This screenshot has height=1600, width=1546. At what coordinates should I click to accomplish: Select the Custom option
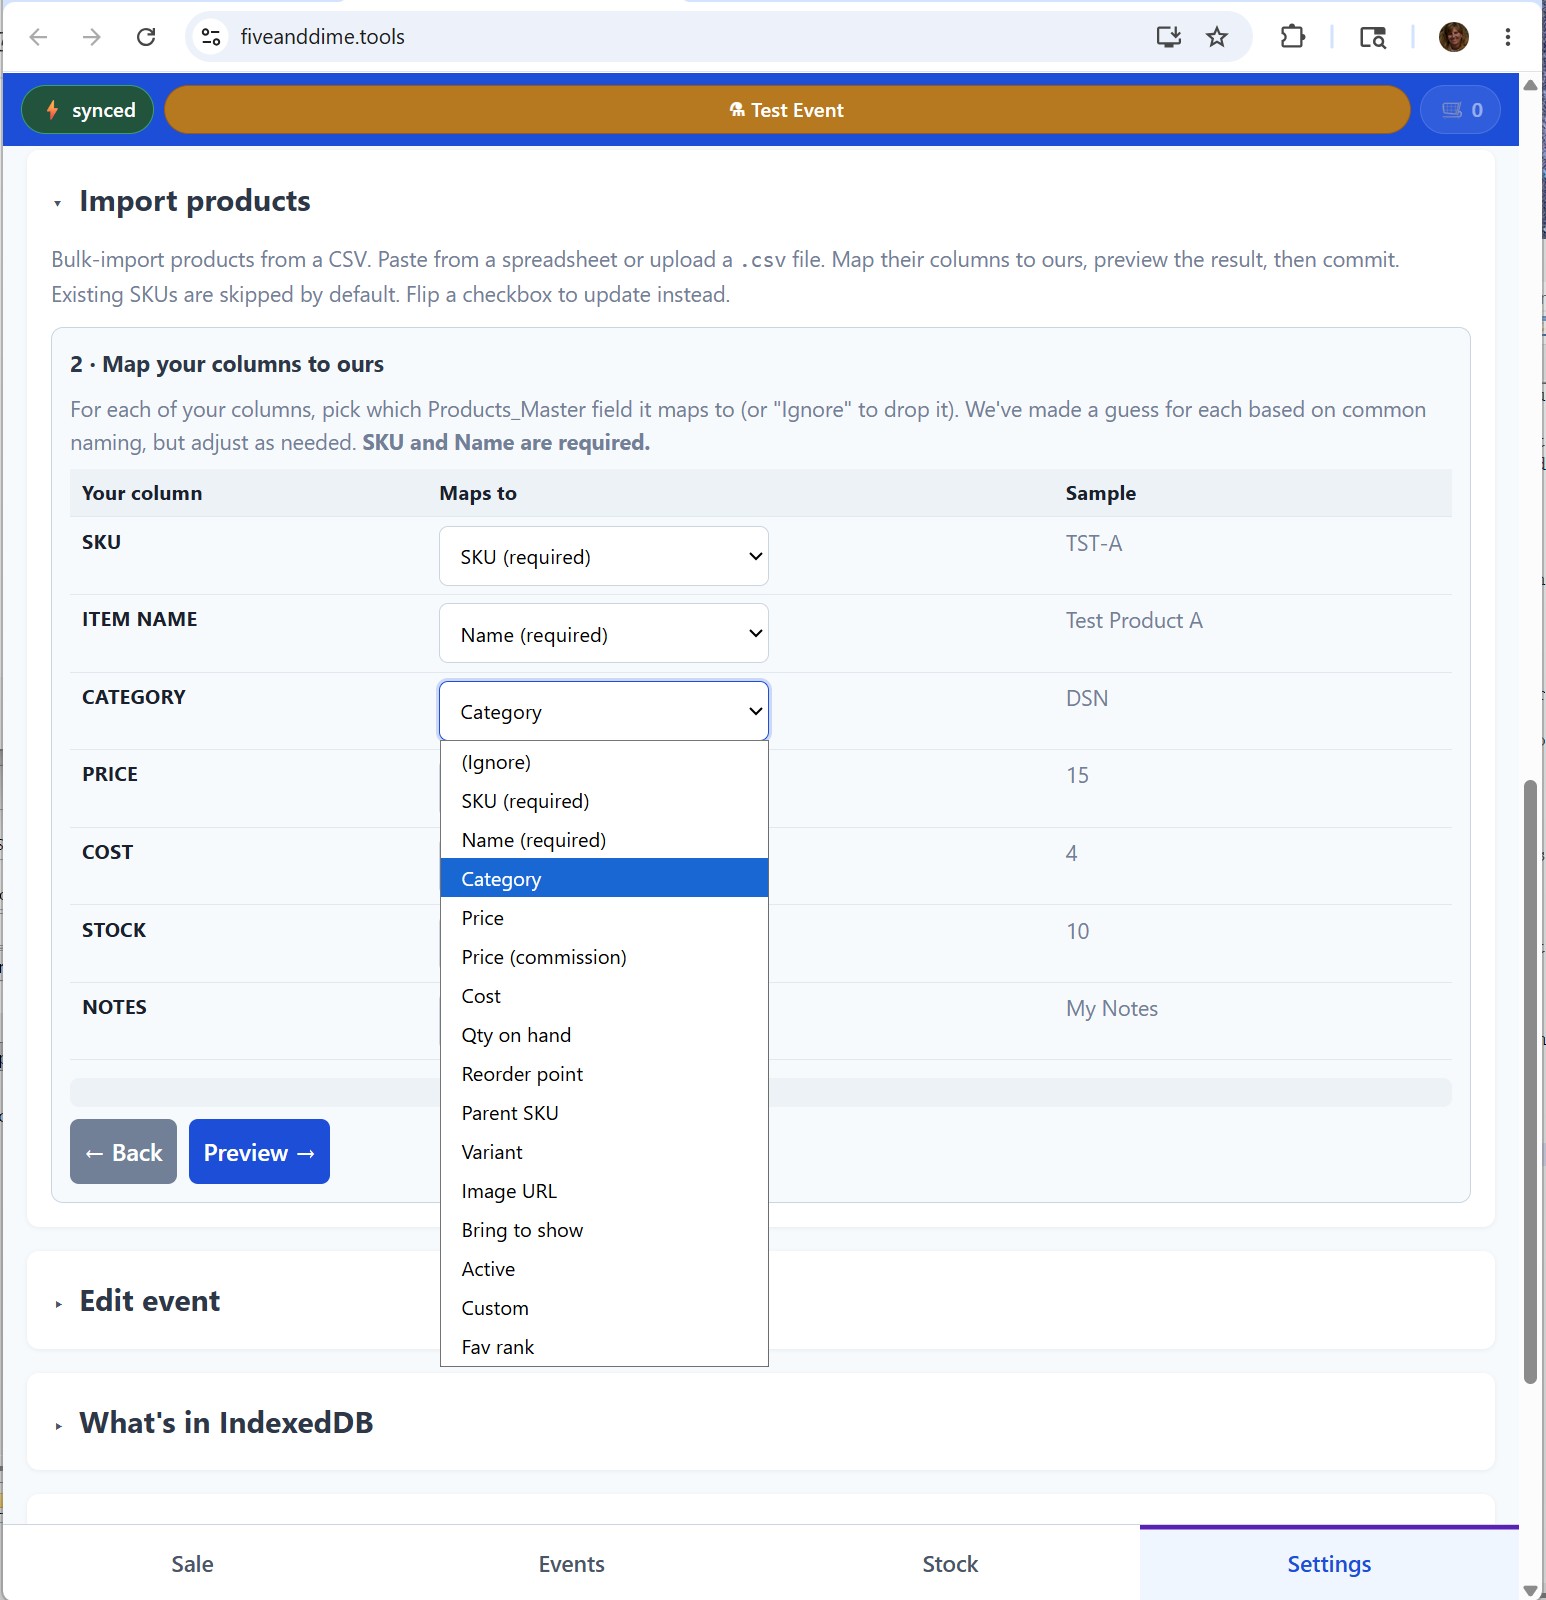604,1308
